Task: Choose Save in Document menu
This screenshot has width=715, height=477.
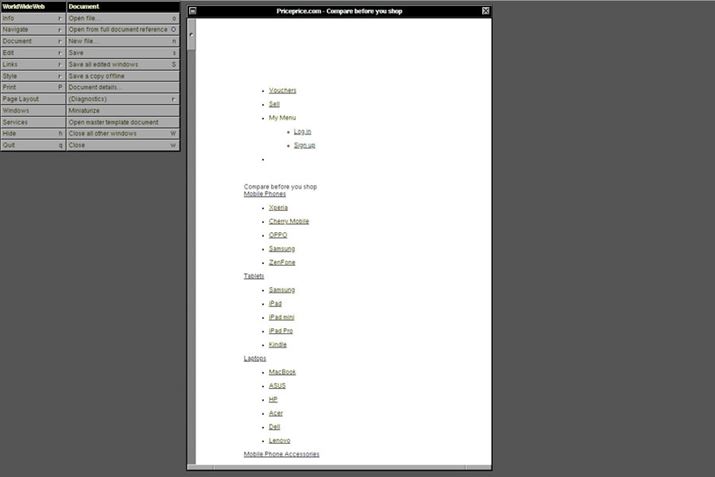Action: click(123, 53)
